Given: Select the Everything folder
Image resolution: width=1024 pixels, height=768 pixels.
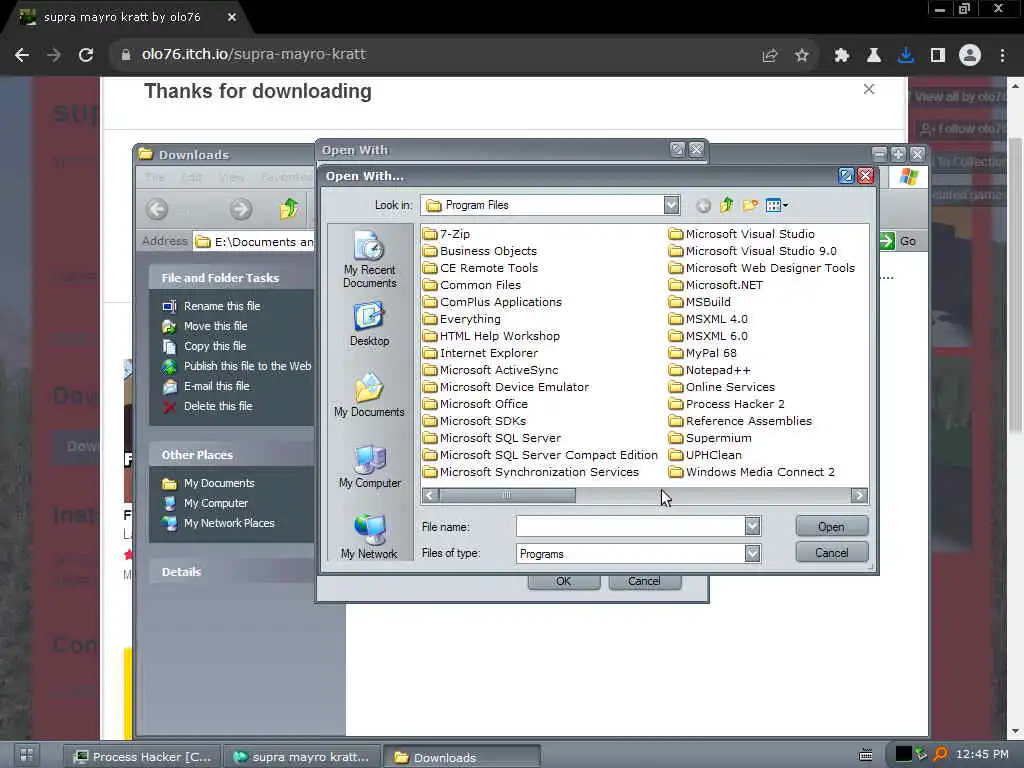Looking at the screenshot, I should (x=462, y=319).
